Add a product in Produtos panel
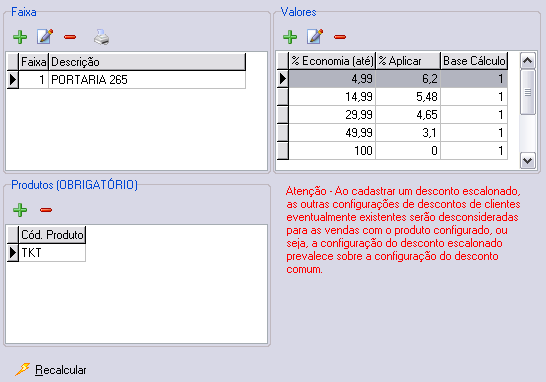The height and width of the screenshot is (382, 546). pos(20,210)
